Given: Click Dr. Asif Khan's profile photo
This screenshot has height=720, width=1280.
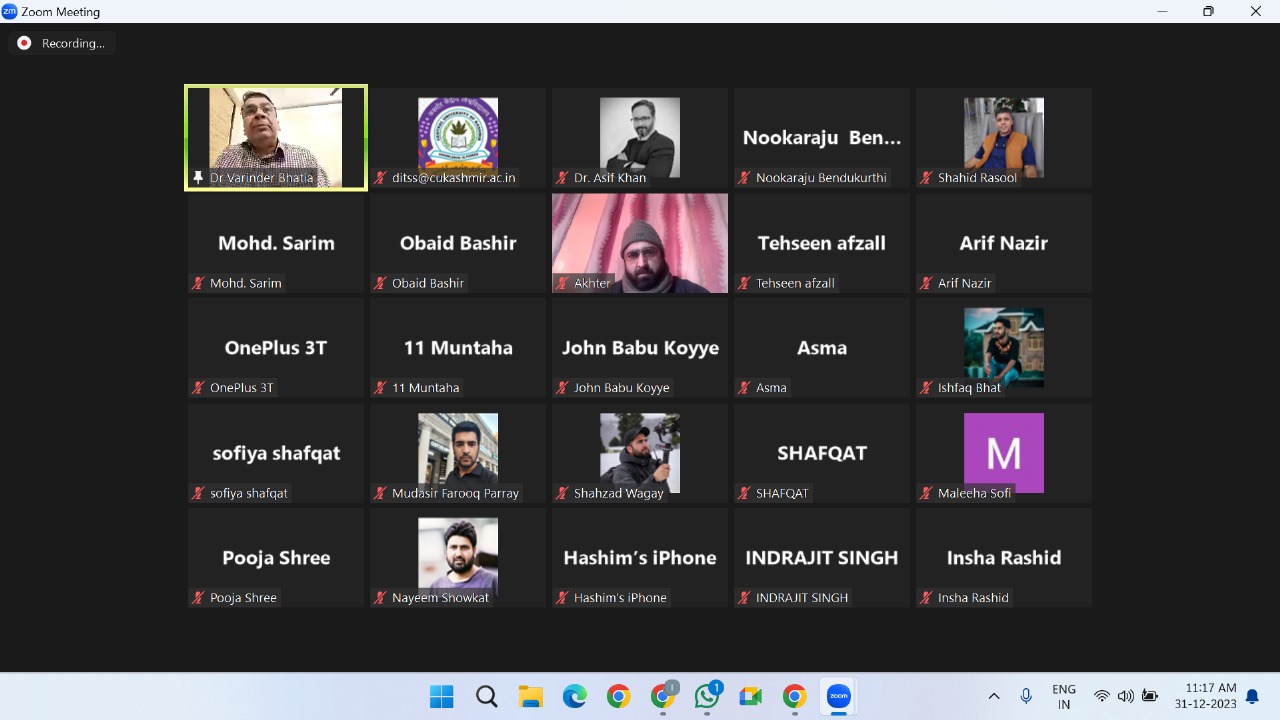Looking at the screenshot, I should 640,135.
